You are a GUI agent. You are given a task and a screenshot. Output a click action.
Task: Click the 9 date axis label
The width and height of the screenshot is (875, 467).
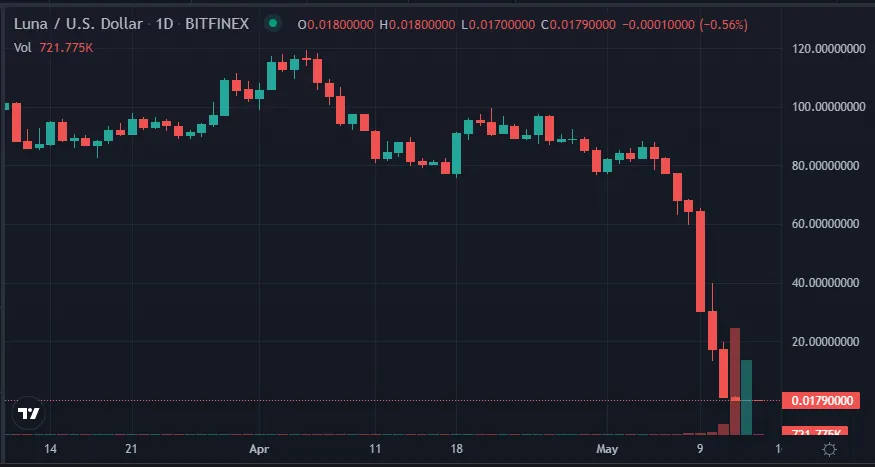(700, 449)
